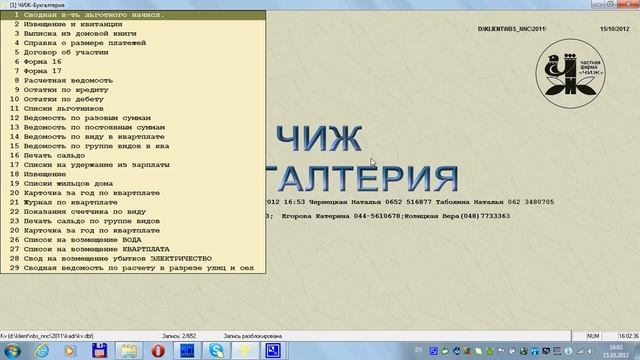Click the NUM indicator in status bar
The image size is (640, 360).
click(593, 336)
